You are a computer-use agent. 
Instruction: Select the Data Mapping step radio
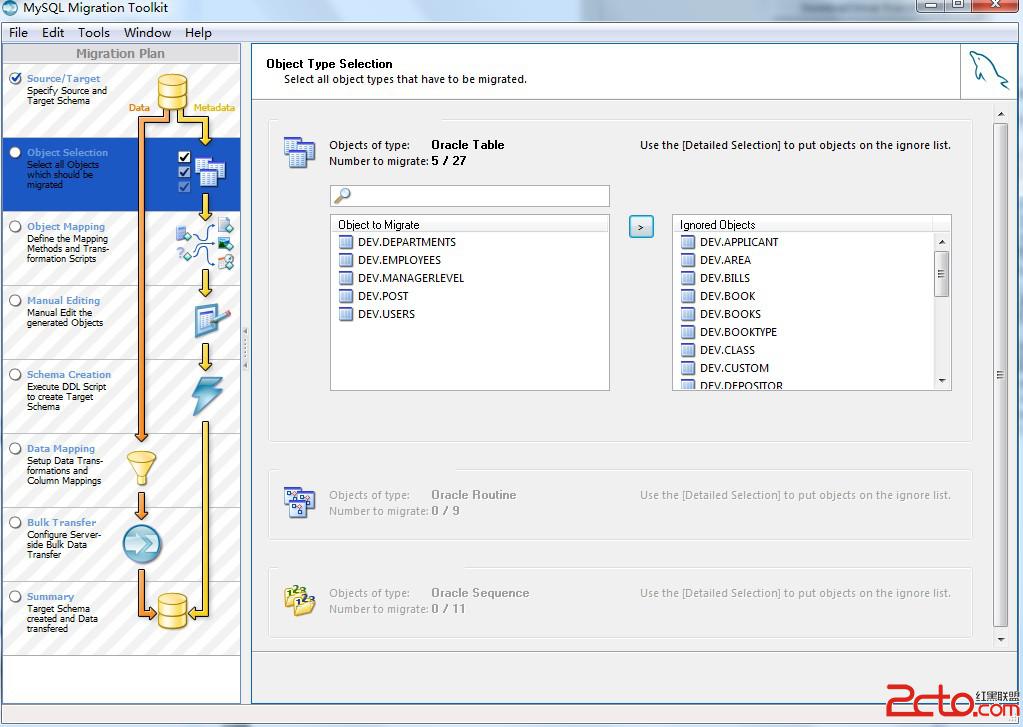click(x=16, y=448)
